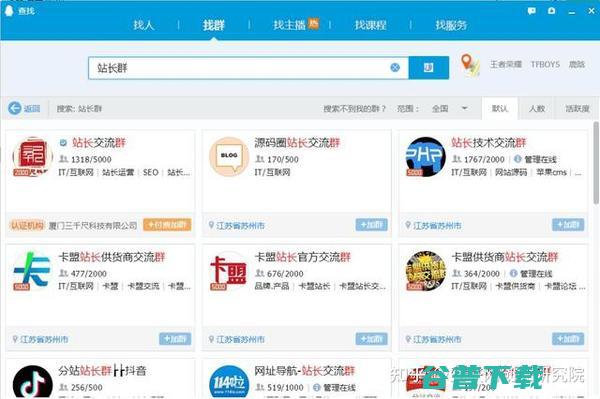Click the 鹿晗 hot keyword
The width and height of the screenshot is (600, 399).
click(x=577, y=64)
